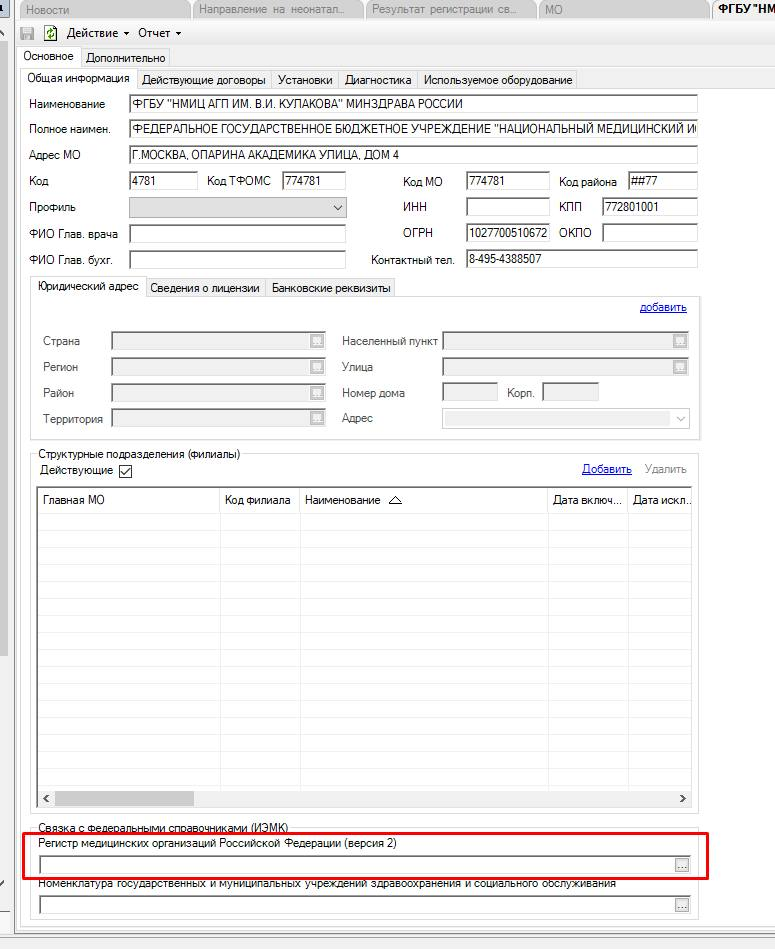
Task: Open ellipsis button for Номенклатура учреждений field
Action: coord(682,905)
